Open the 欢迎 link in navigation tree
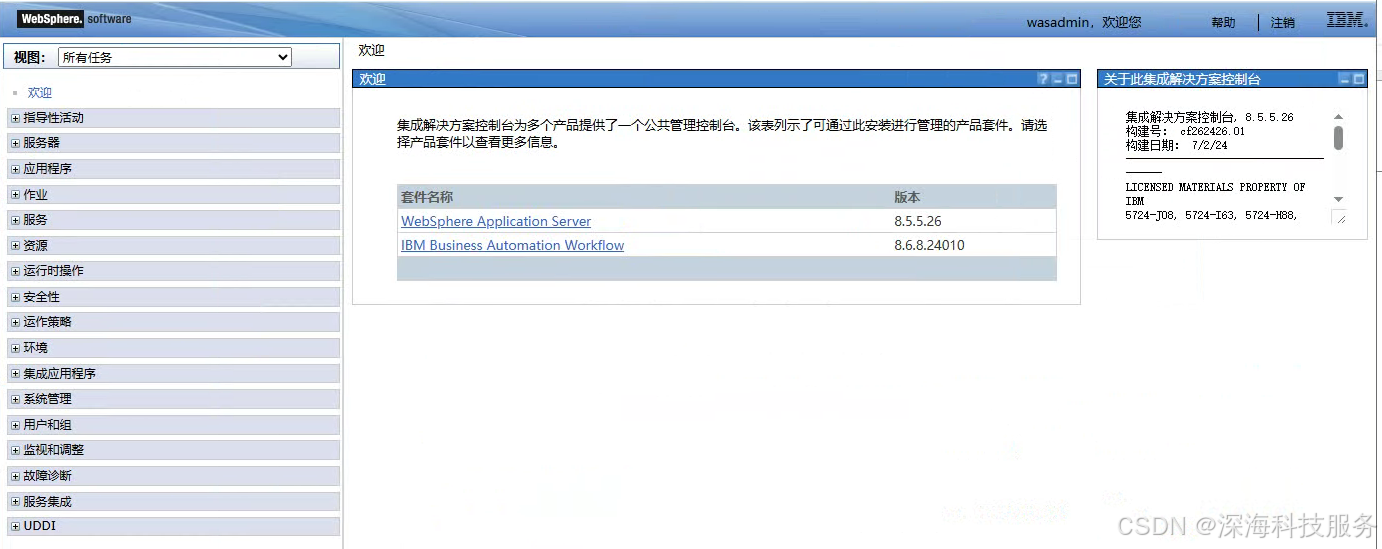Viewport: 1382px width, 549px height. pos(40,92)
